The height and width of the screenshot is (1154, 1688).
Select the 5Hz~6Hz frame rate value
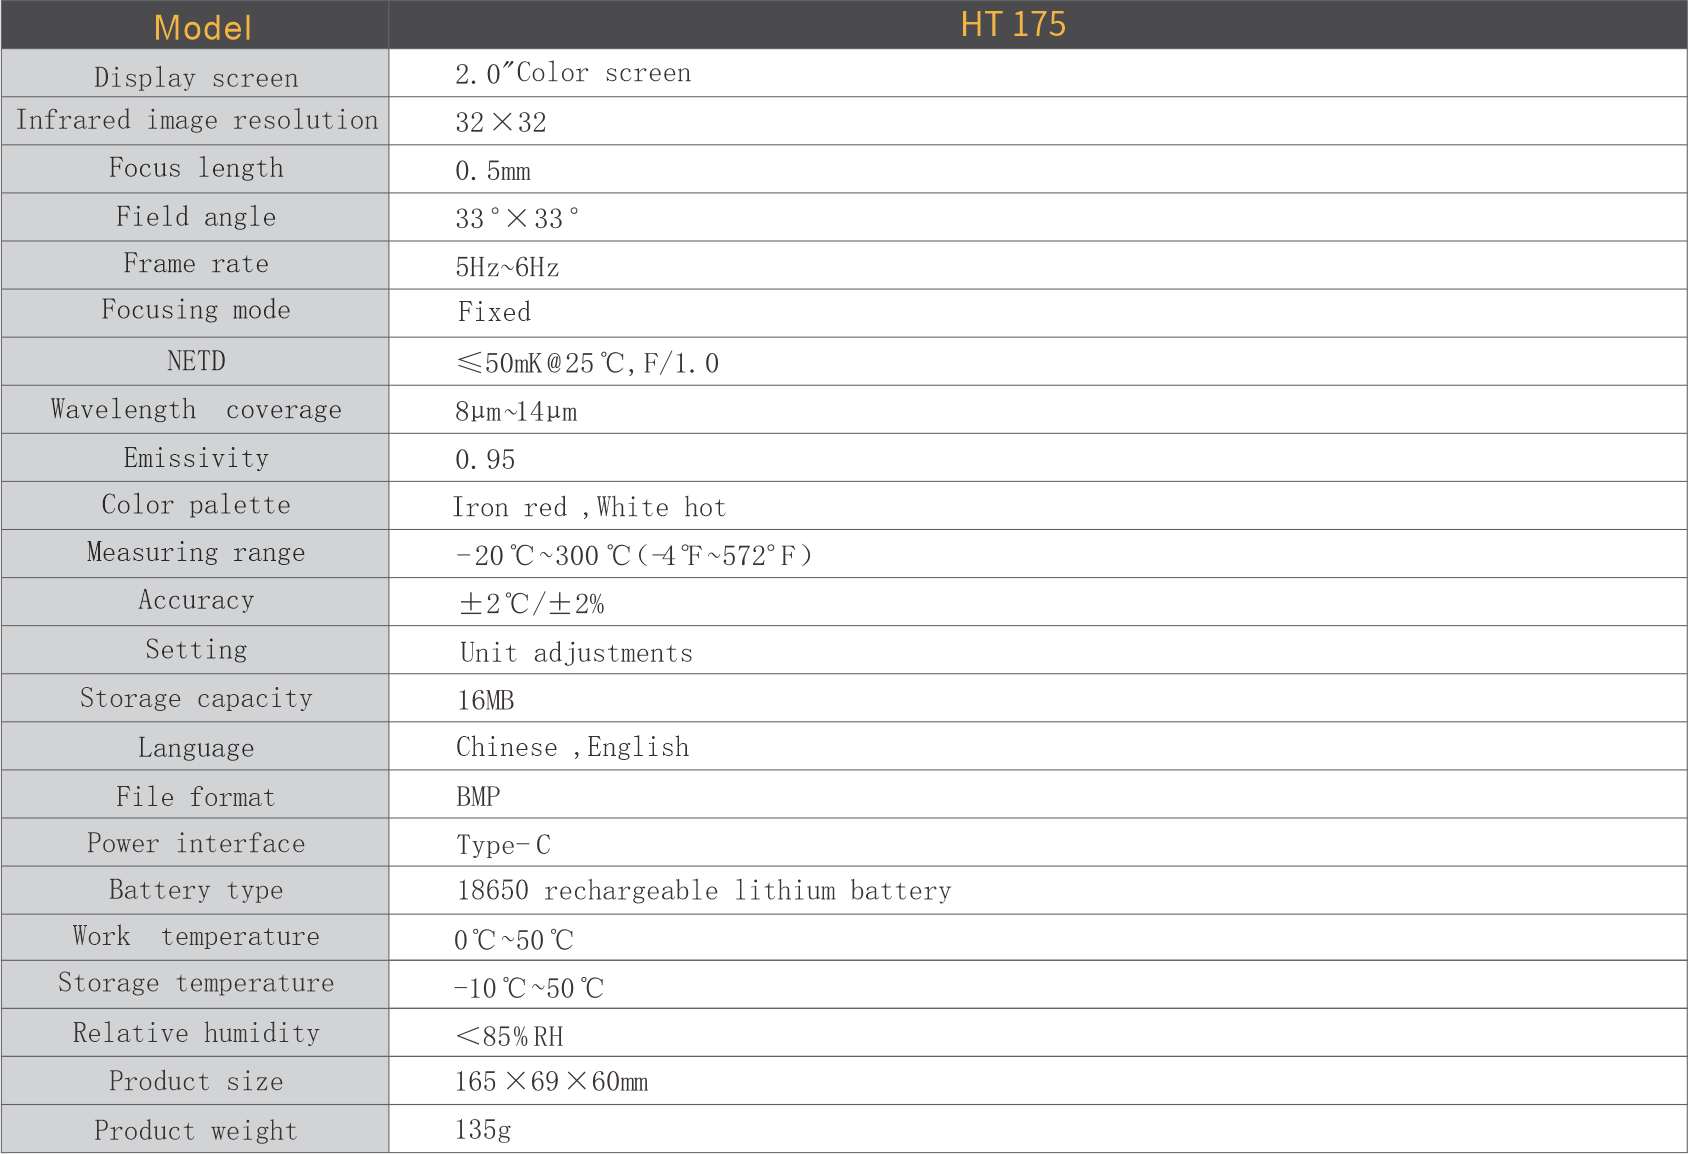click(x=507, y=267)
